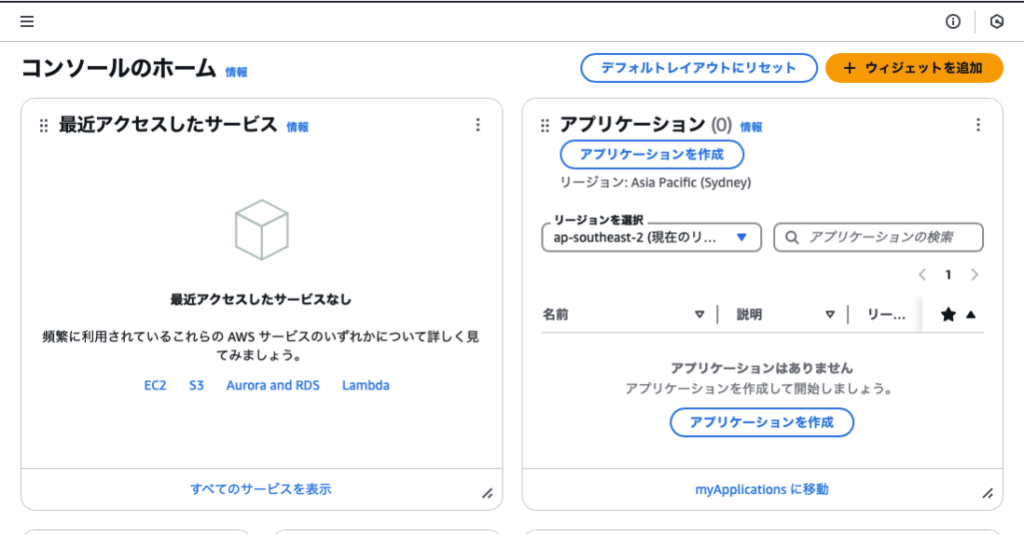Viewport: 1024px width, 535px height.
Task: Click resize handle of recent services widget
Action: point(487,493)
